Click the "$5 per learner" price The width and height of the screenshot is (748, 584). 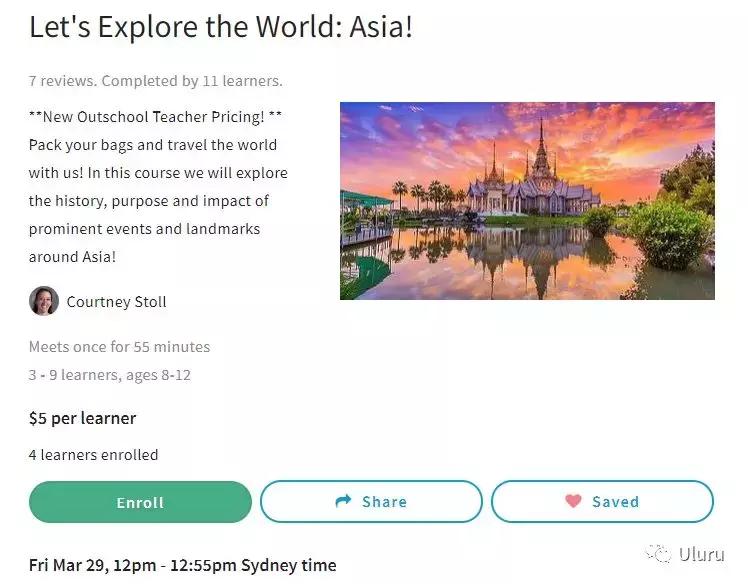82,418
